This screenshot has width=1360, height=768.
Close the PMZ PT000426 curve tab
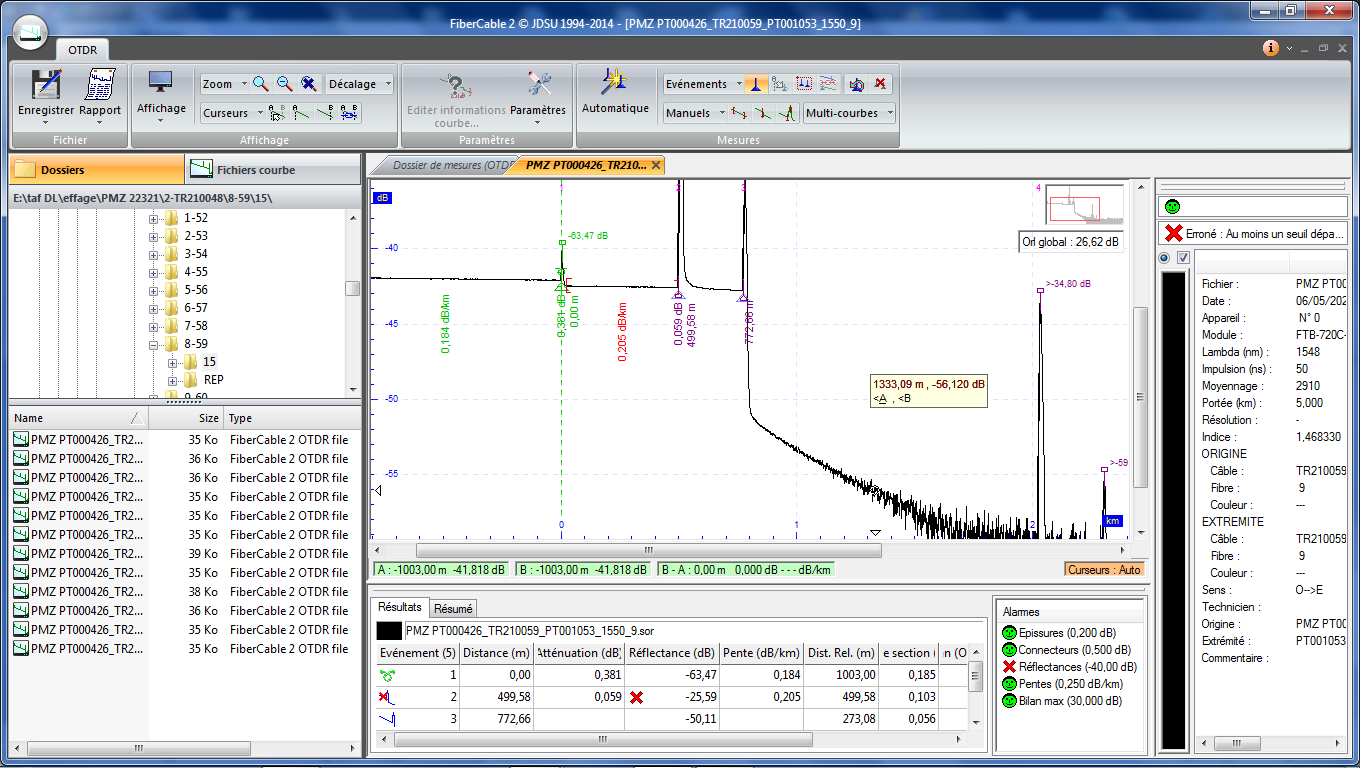[x=656, y=166]
